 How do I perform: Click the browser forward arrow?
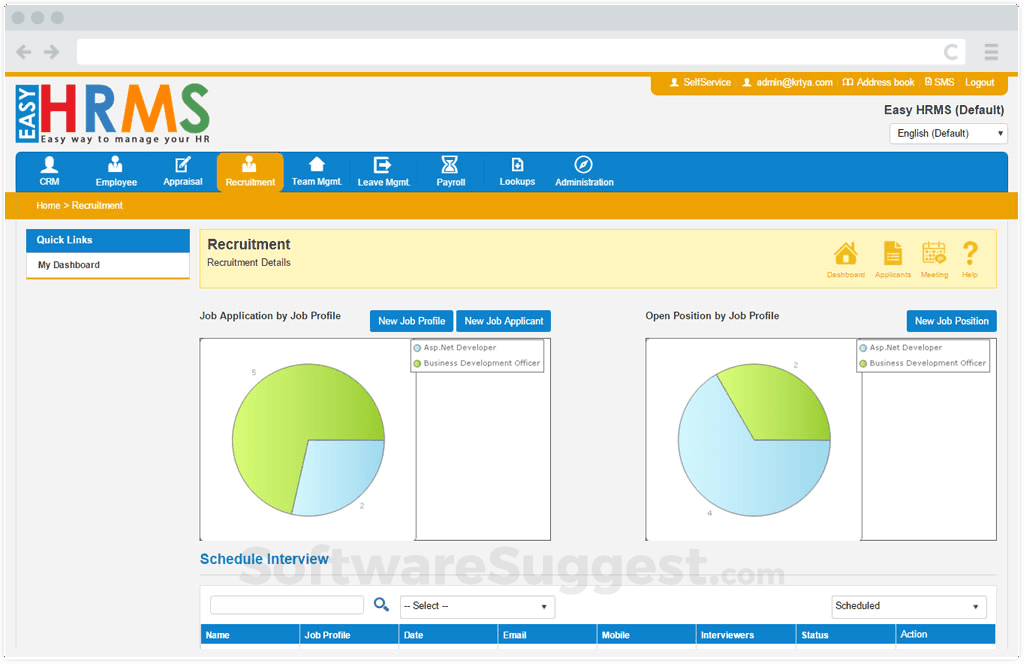pyautogui.click(x=52, y=52)
